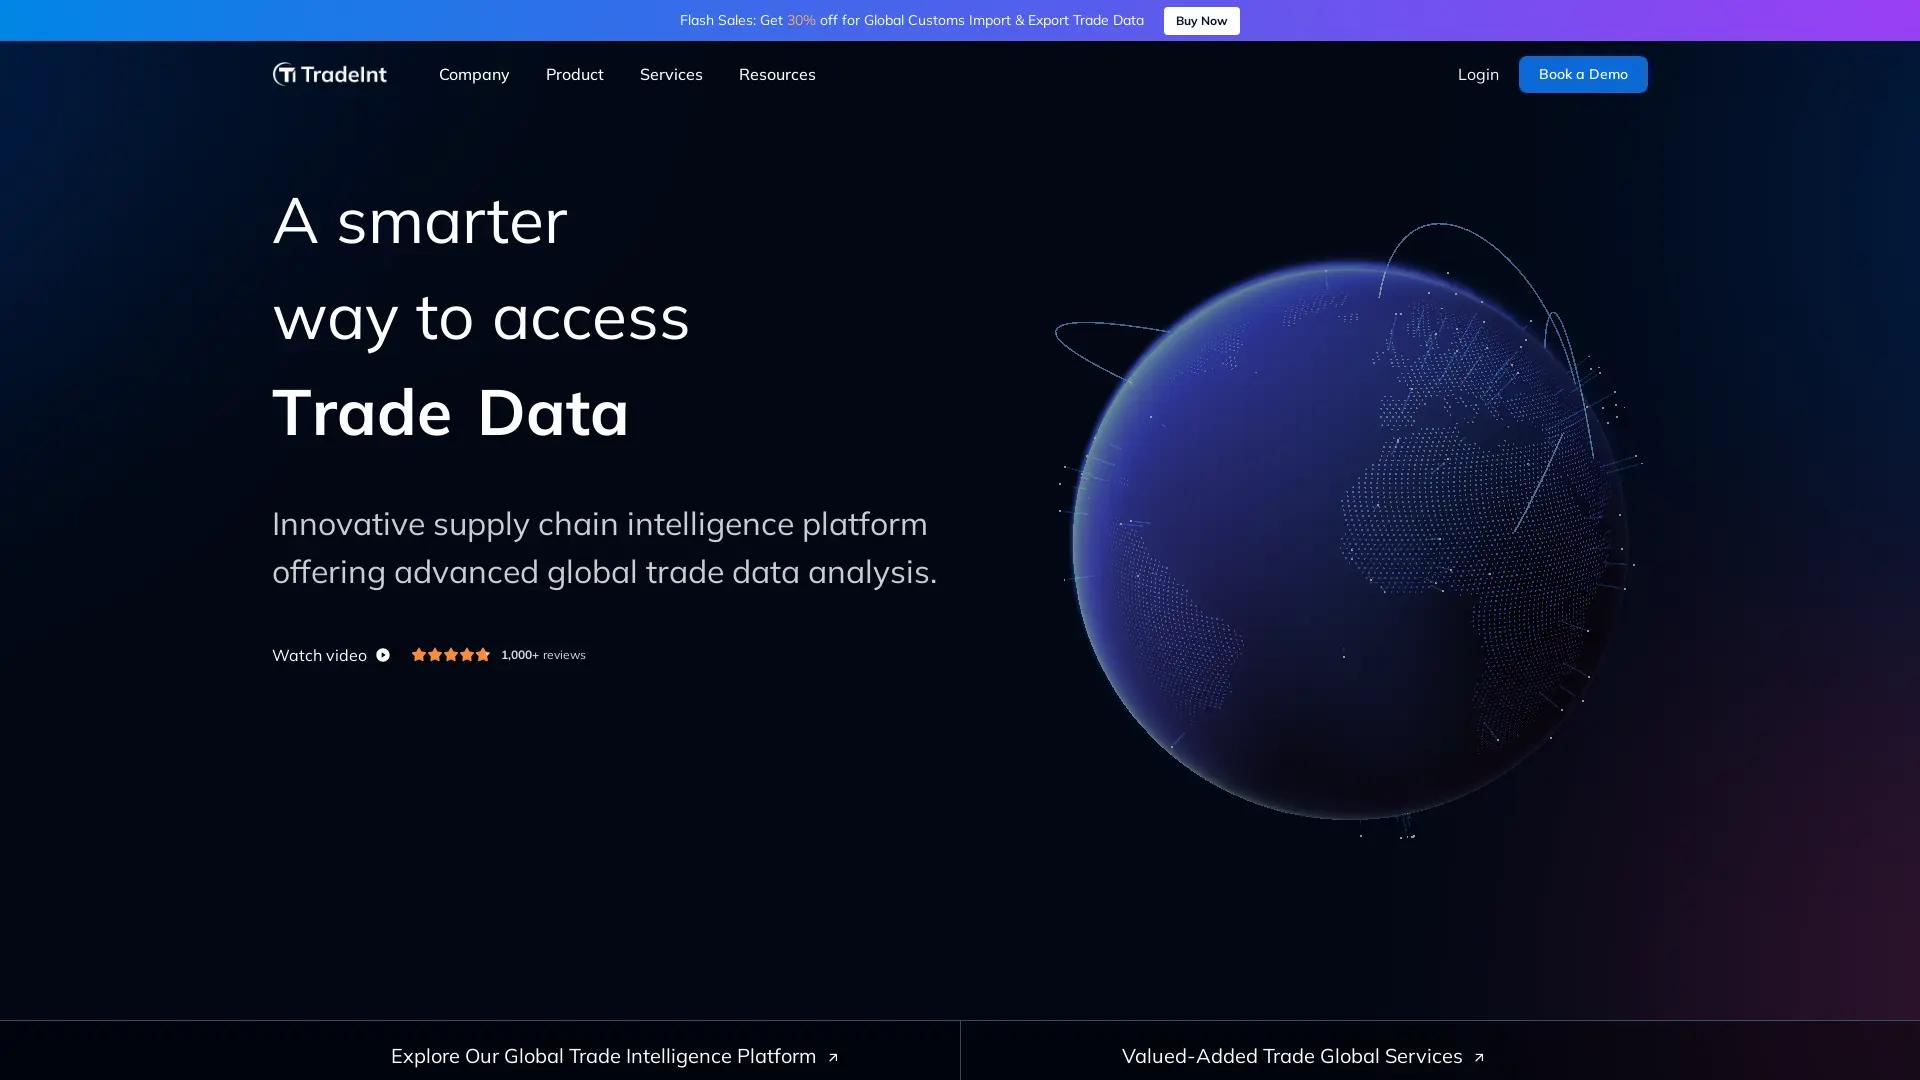Screen dimensions: 1920x1080
Task: Click Explore Our Global Trade Intelligence Platform
Action: pos(604,1056)
